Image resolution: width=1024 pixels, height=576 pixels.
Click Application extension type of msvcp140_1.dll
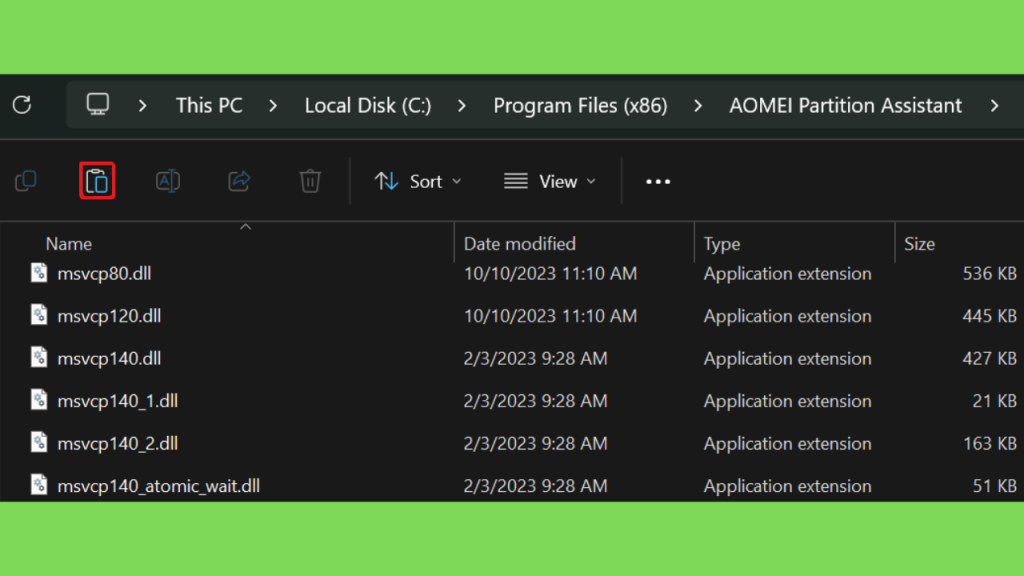tap(787, 400)
